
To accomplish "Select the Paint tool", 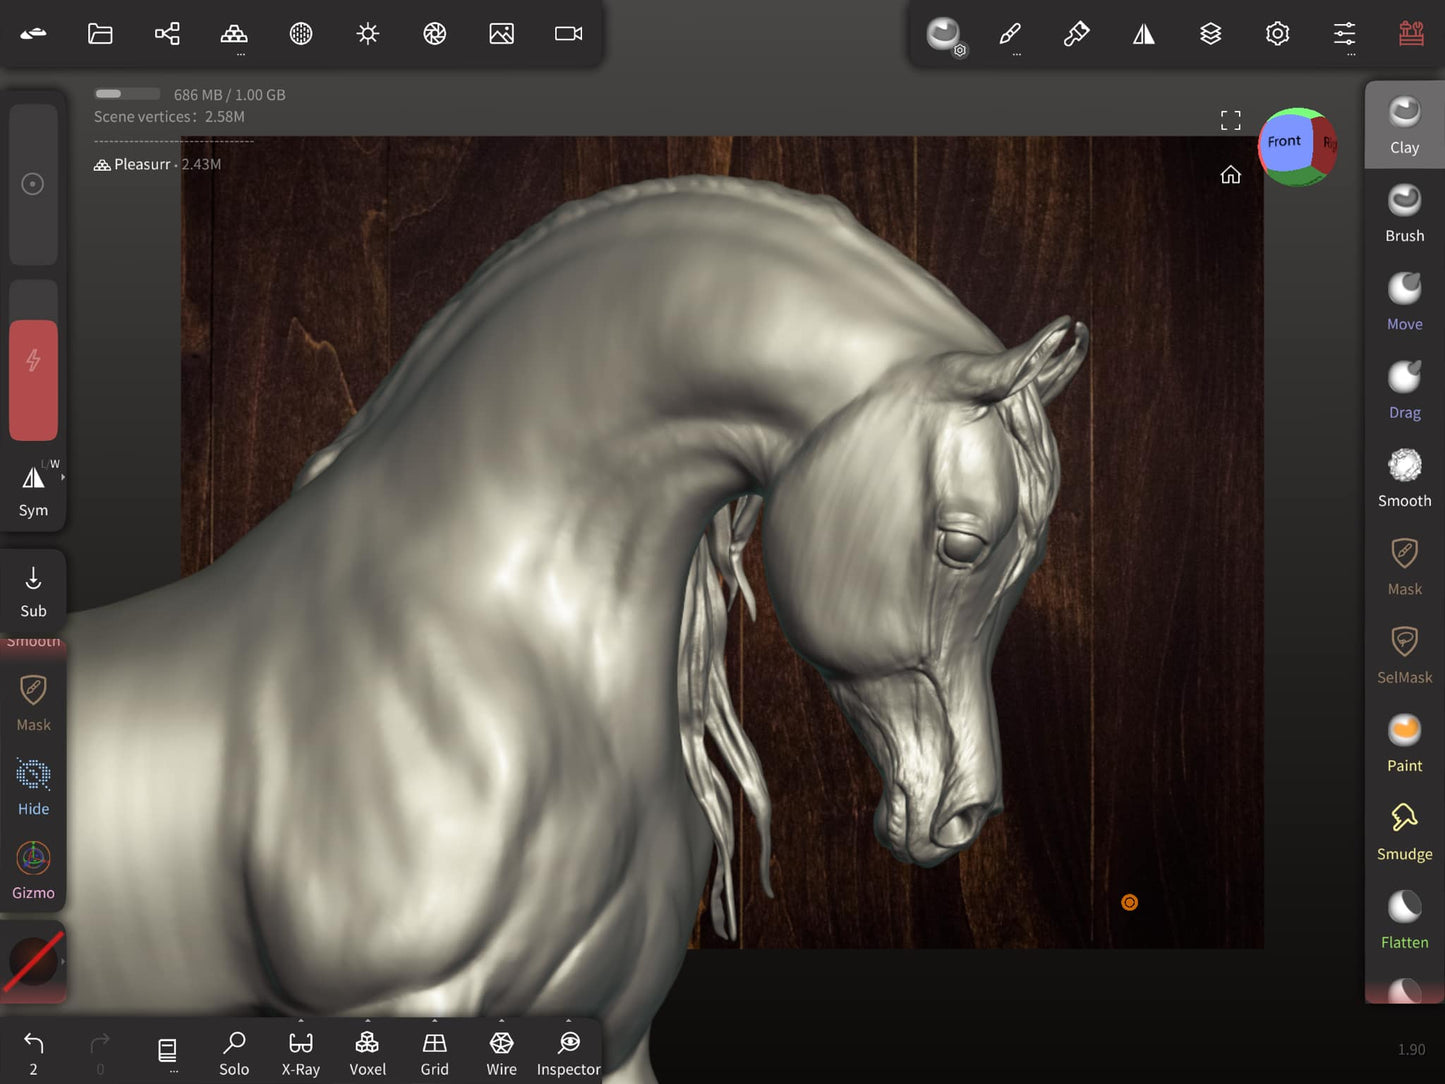I will [x=1405, y=743].
